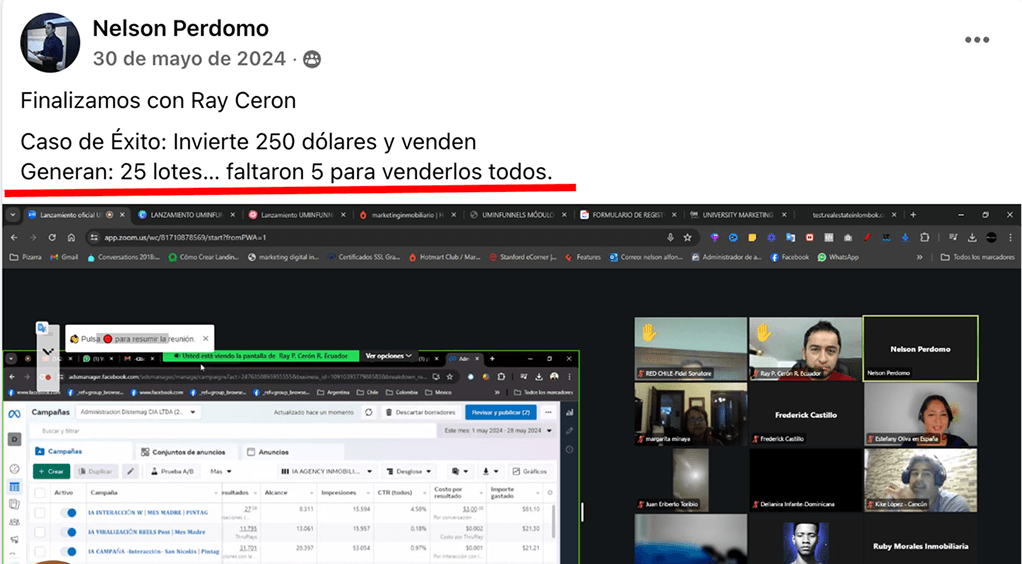Viewport: 1022px width, 564px height.
Task: Click the pencil edit icon beside Duplicar
Action: [130, 472]
